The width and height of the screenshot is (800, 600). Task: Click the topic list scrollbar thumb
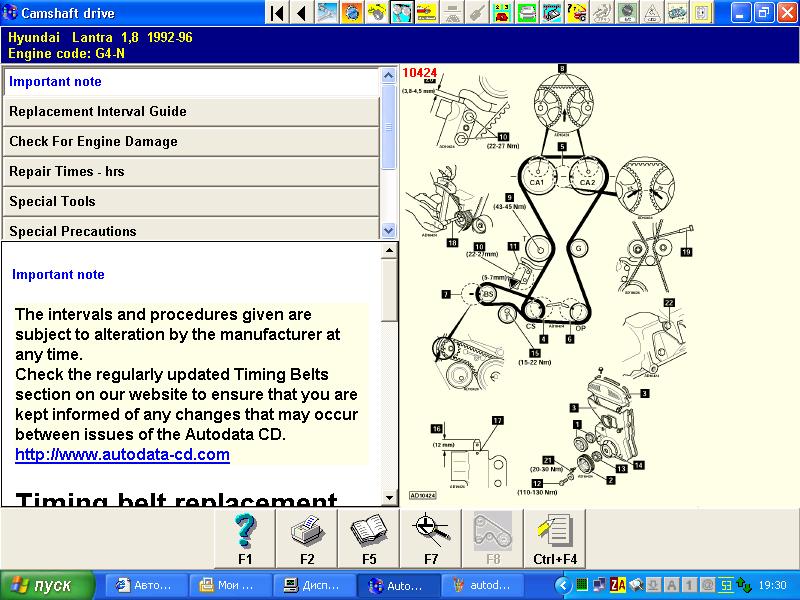388,127
